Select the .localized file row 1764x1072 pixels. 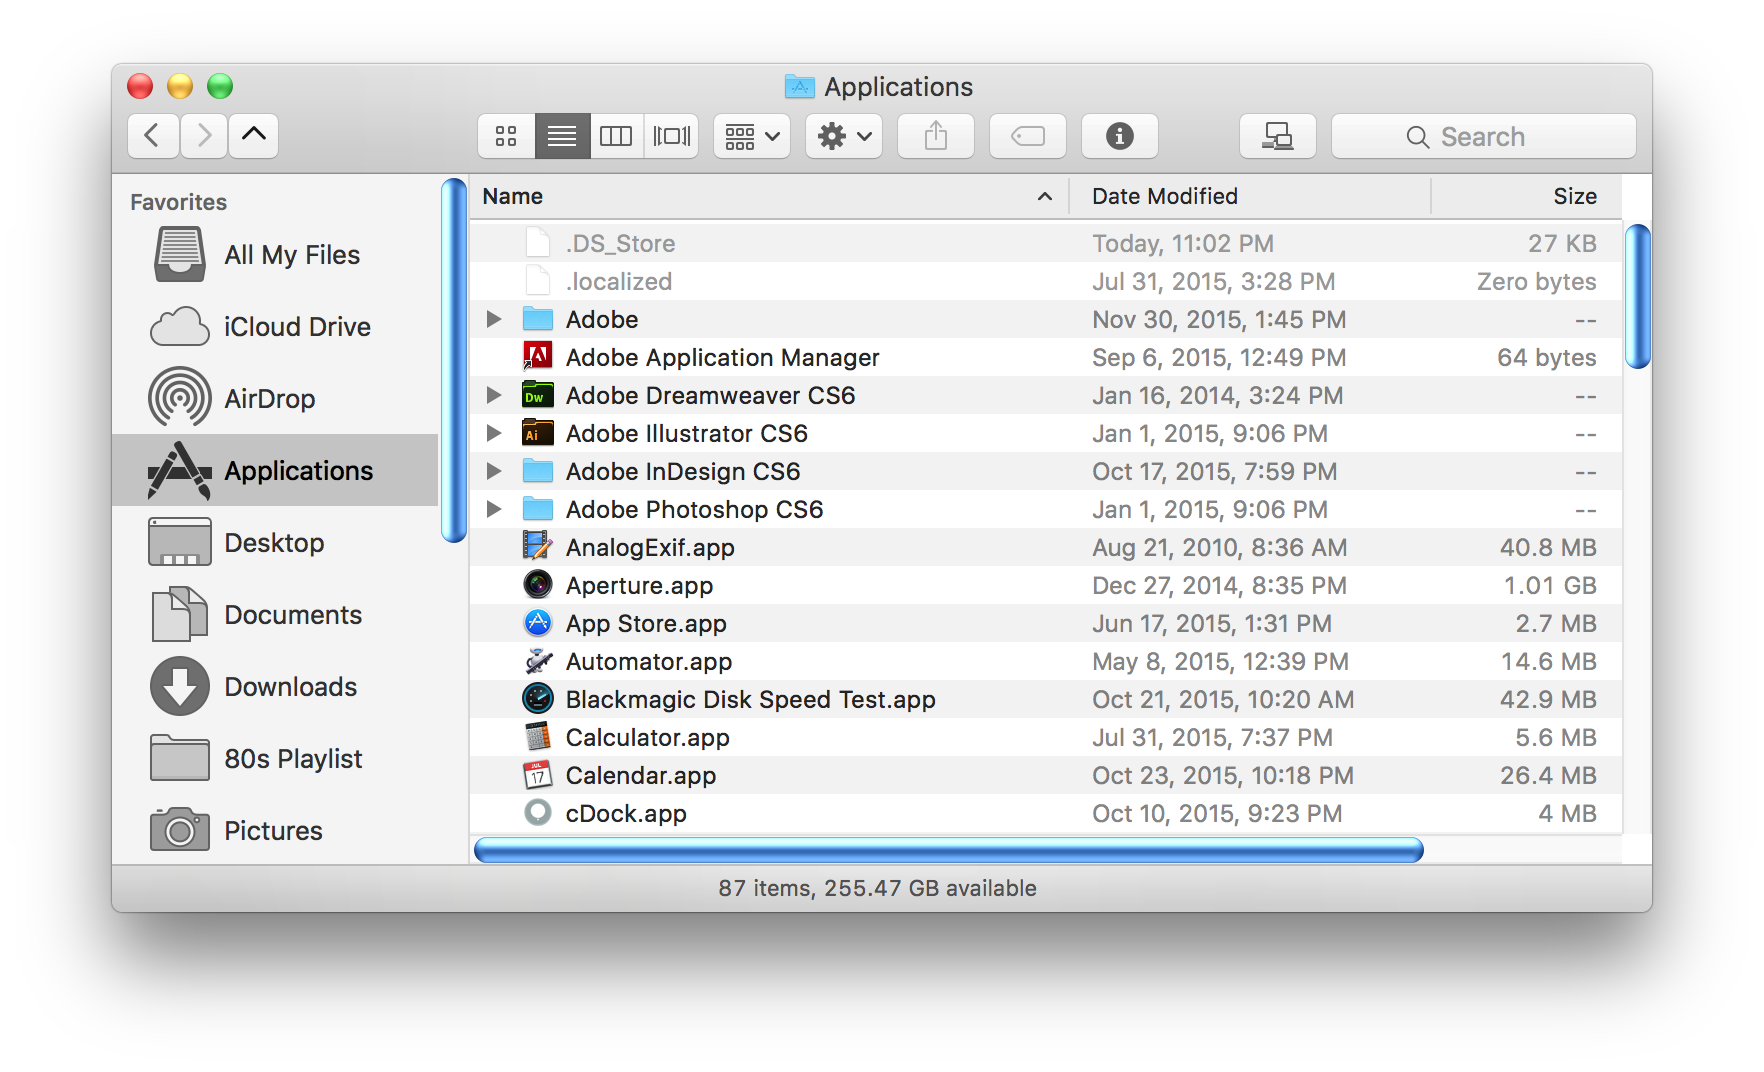coord(1046,281)
